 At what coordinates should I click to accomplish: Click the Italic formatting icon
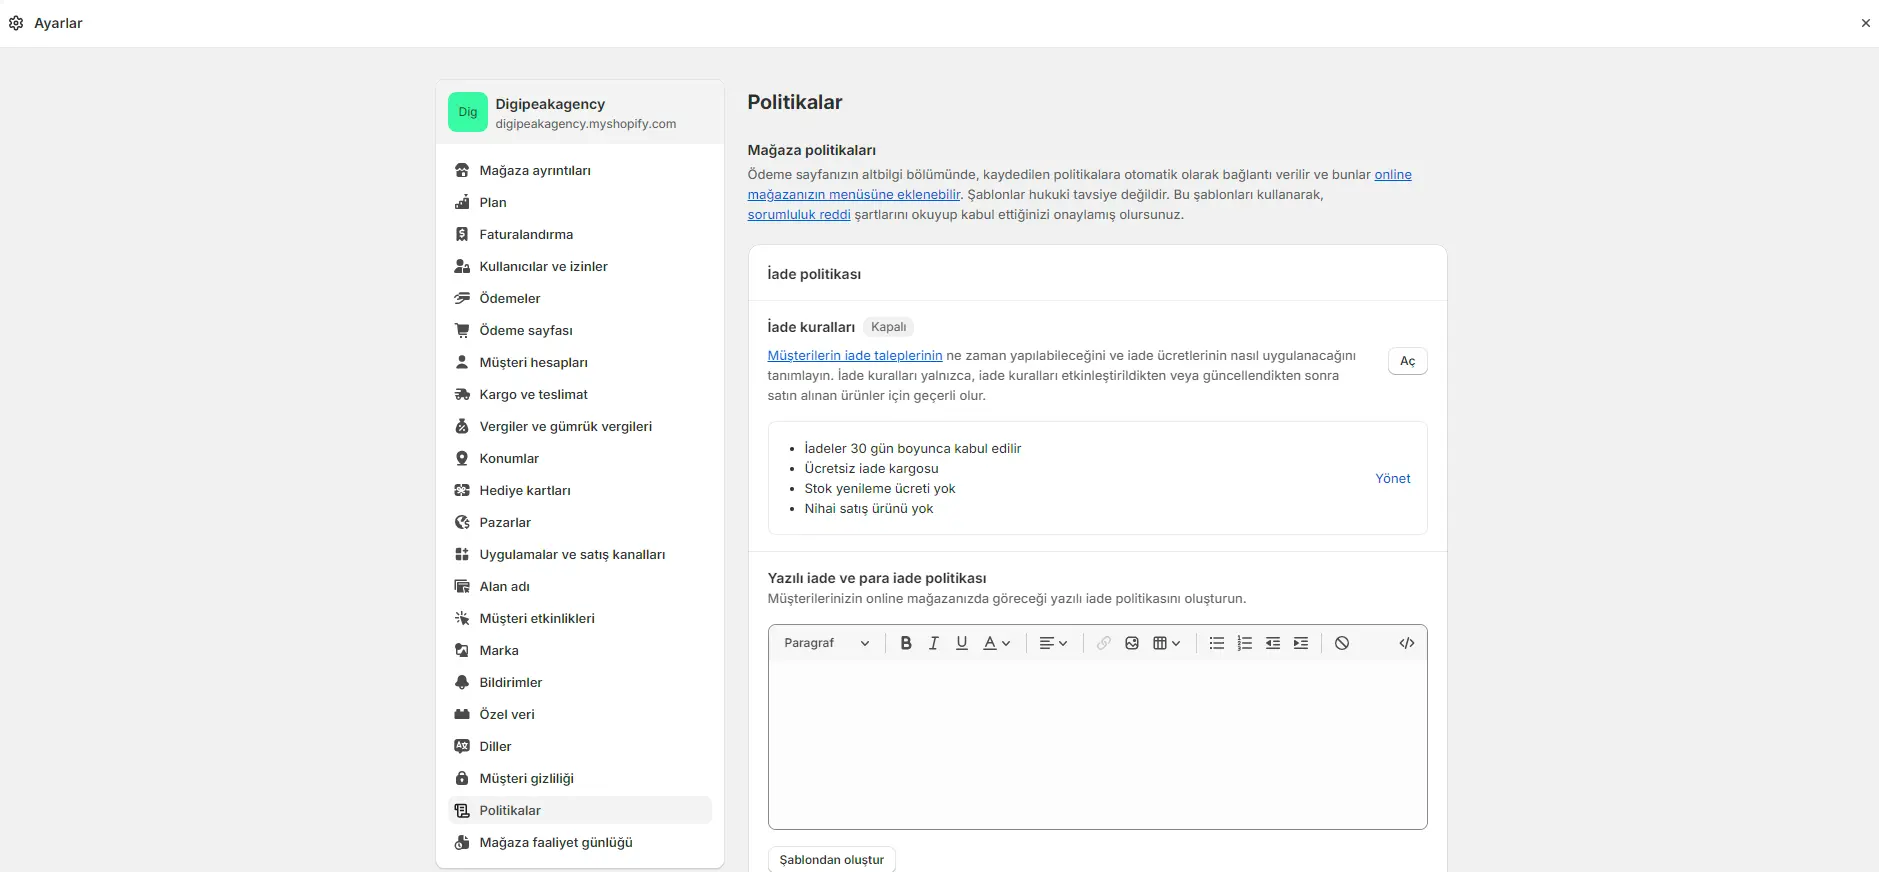click(x=934, y=643)
